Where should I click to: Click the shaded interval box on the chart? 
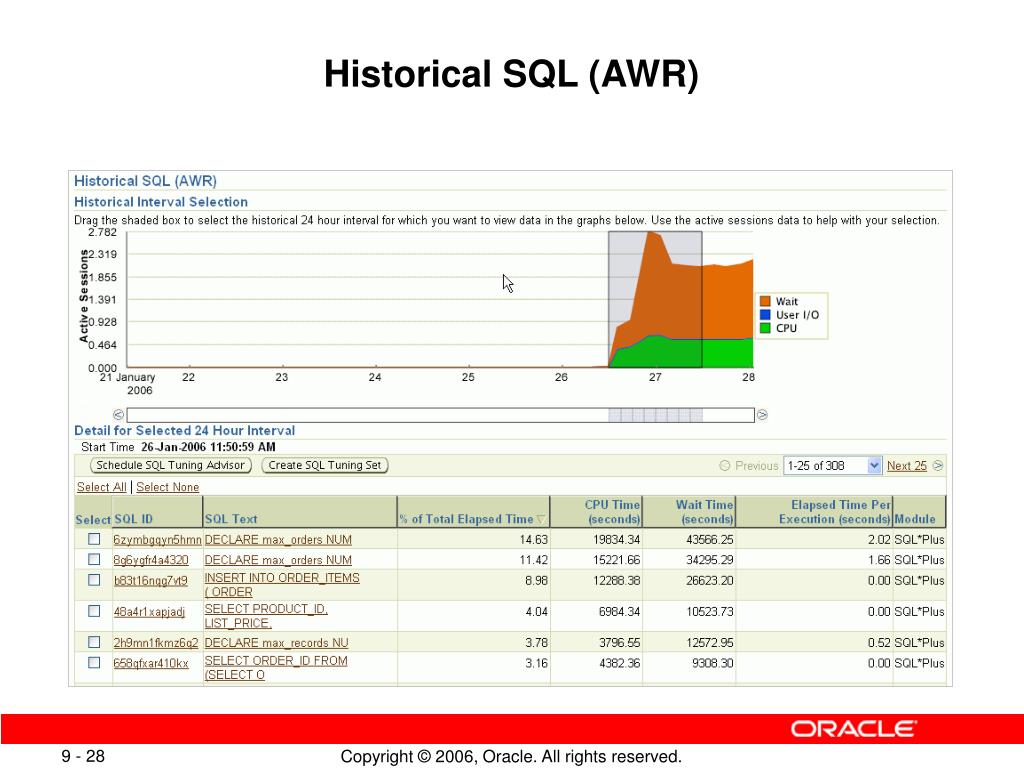pyautogui.click(x=655, y=300)
